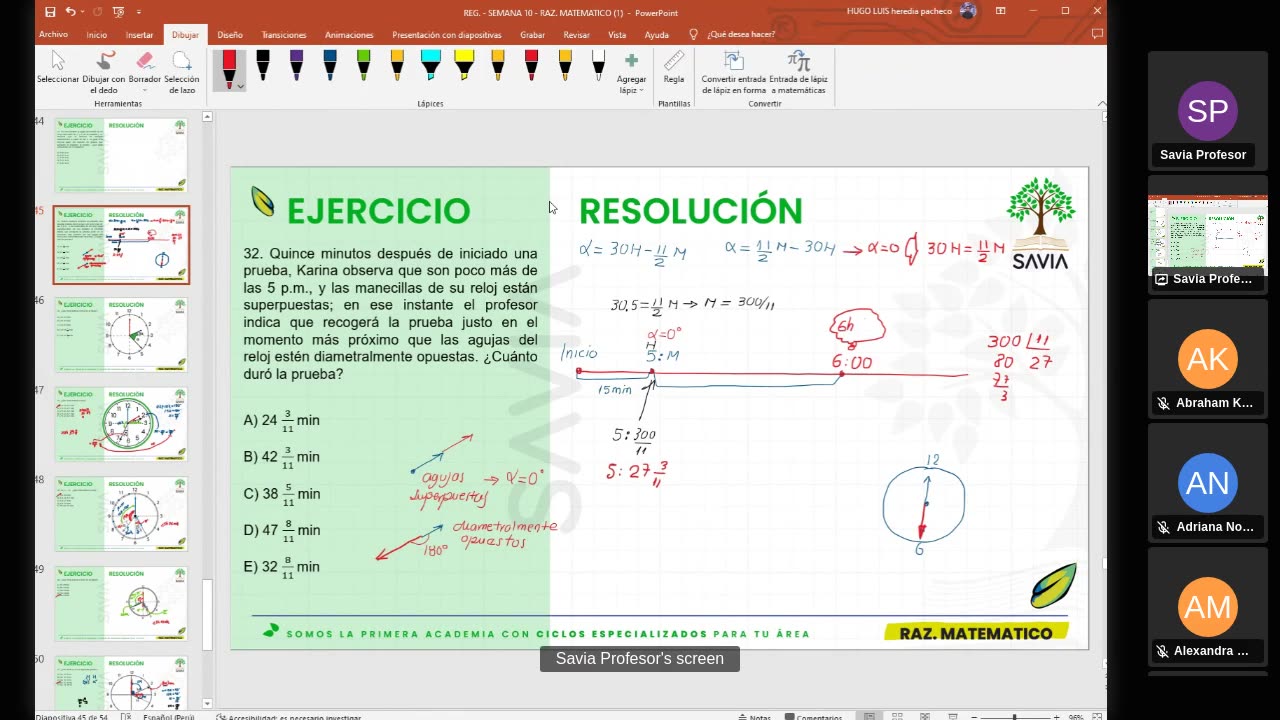Toggle the Regla ruler
Viewport: 1280px width, 720px height.
click(x=674, y=66)
